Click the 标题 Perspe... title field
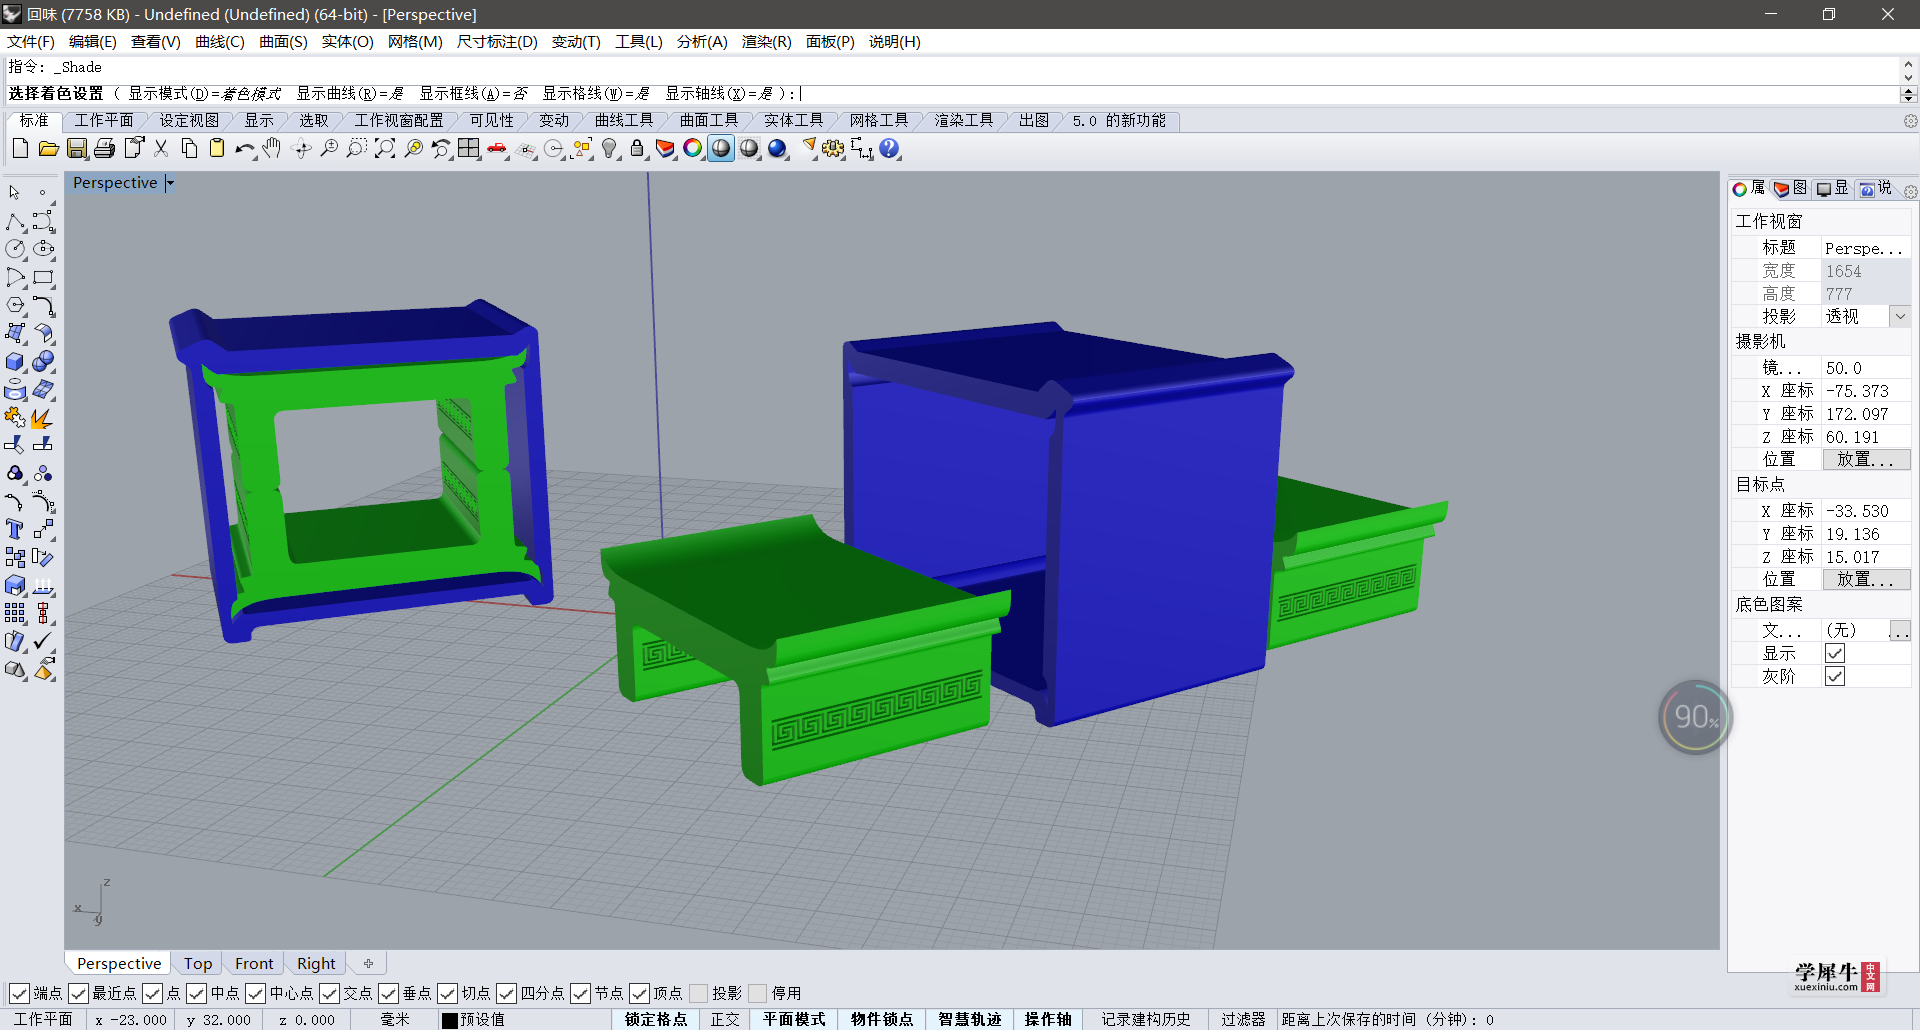 [x=1866, y=248]
